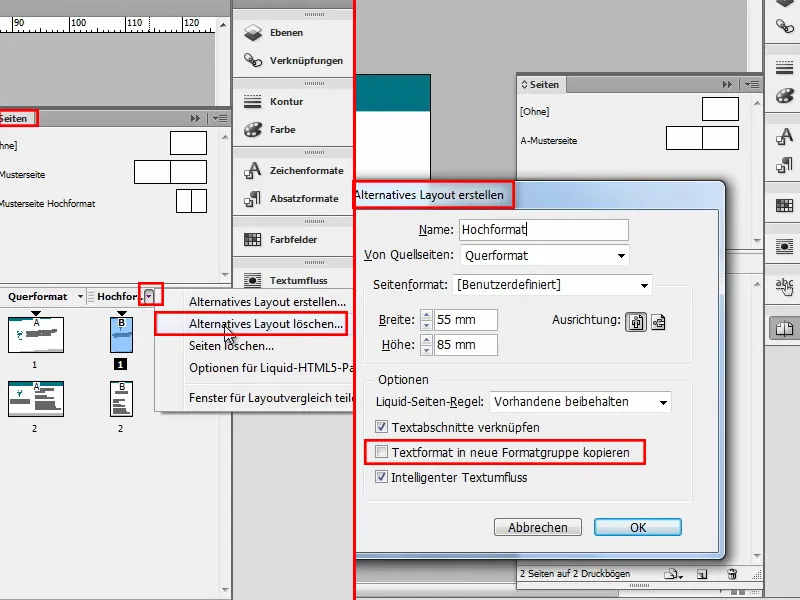Select Hochformat page 2 thumbnail
This screenshot has width=800, height=600.
121,399
